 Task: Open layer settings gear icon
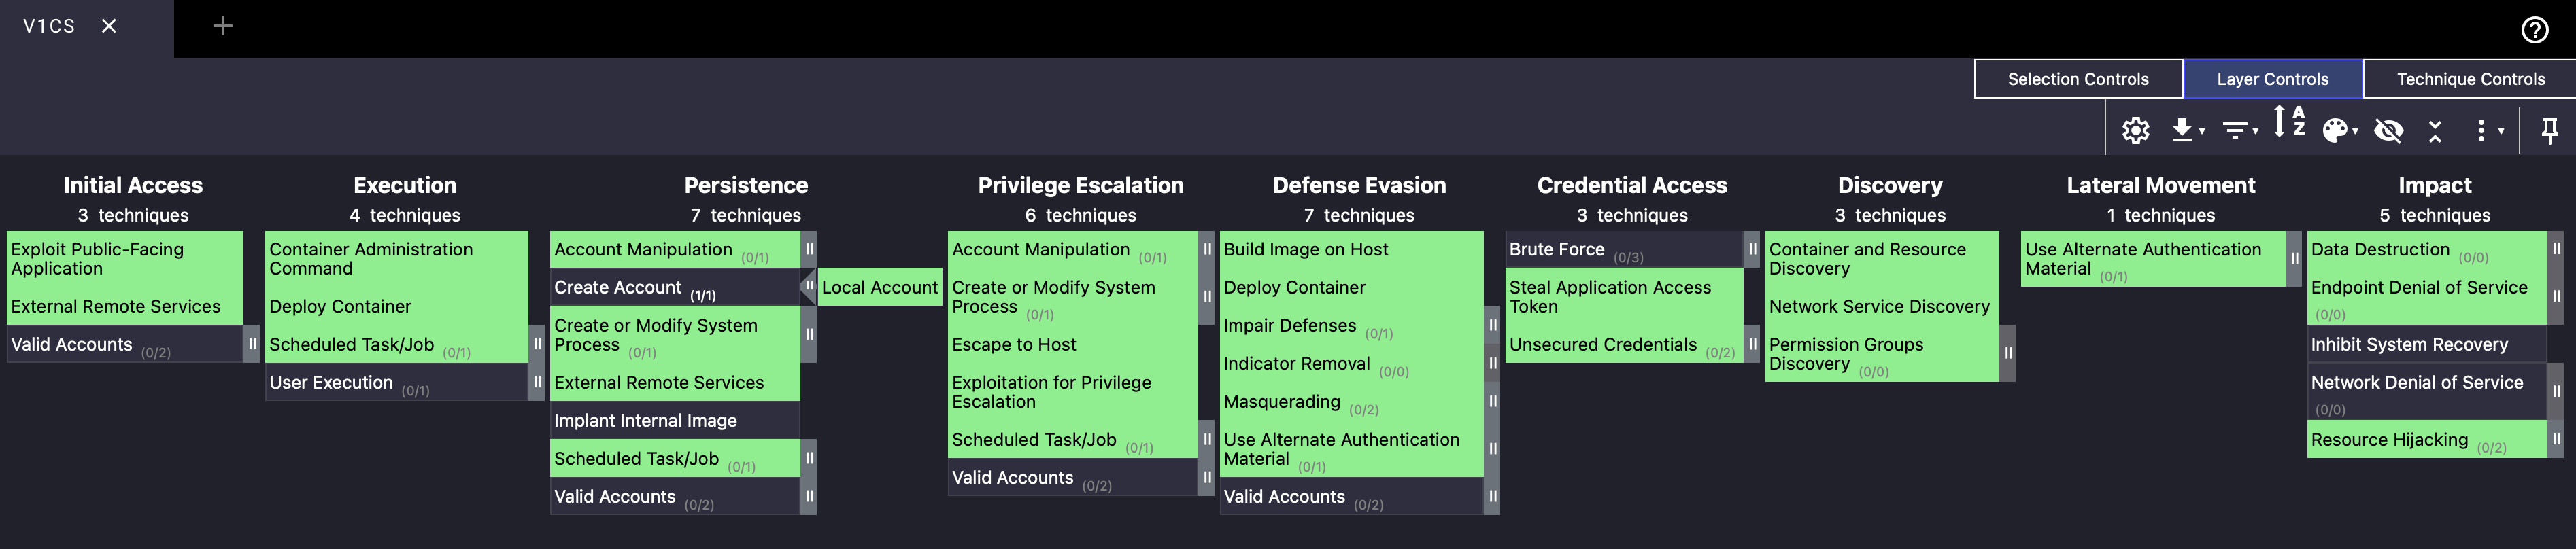pos(2135,130)
